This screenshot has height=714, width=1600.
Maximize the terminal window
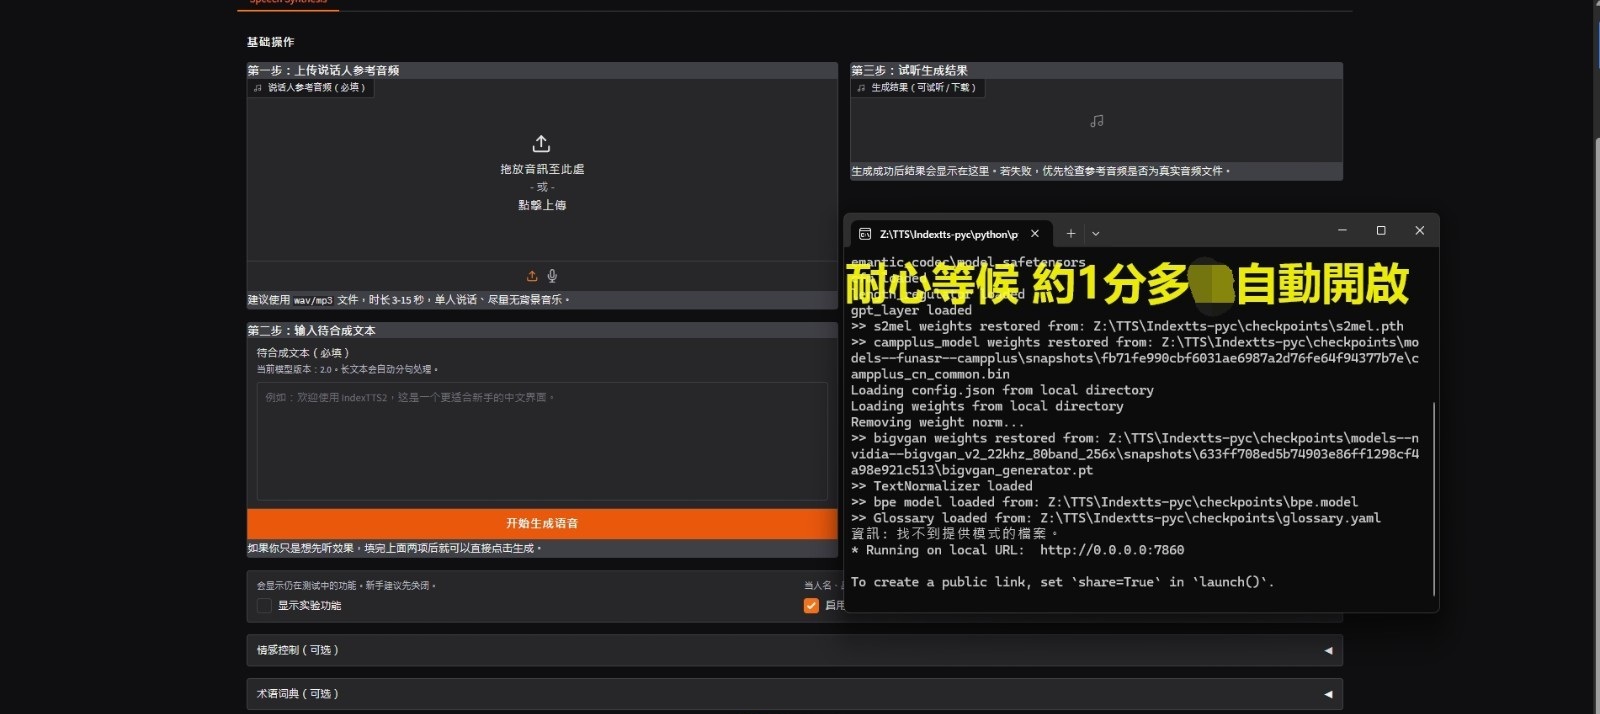tap(1381, 231)
